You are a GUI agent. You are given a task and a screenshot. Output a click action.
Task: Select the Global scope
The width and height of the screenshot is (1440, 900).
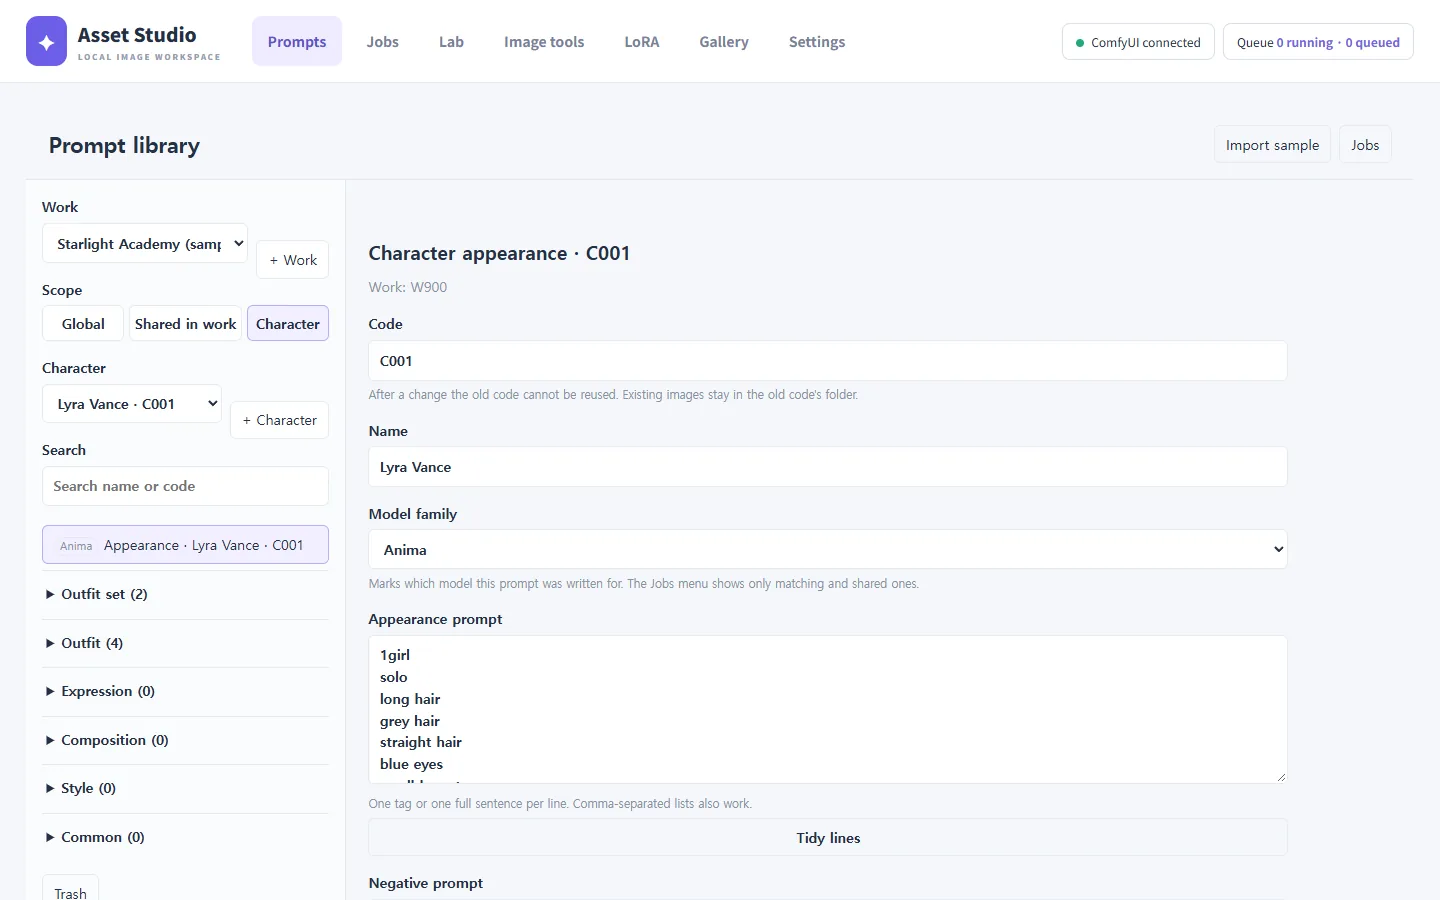coord(83,324)
